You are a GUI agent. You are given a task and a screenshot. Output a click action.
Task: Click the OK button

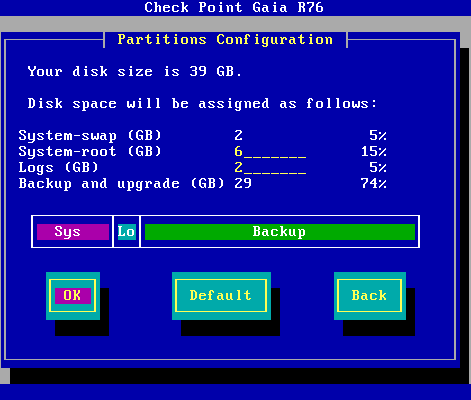[x=73, y=296]
